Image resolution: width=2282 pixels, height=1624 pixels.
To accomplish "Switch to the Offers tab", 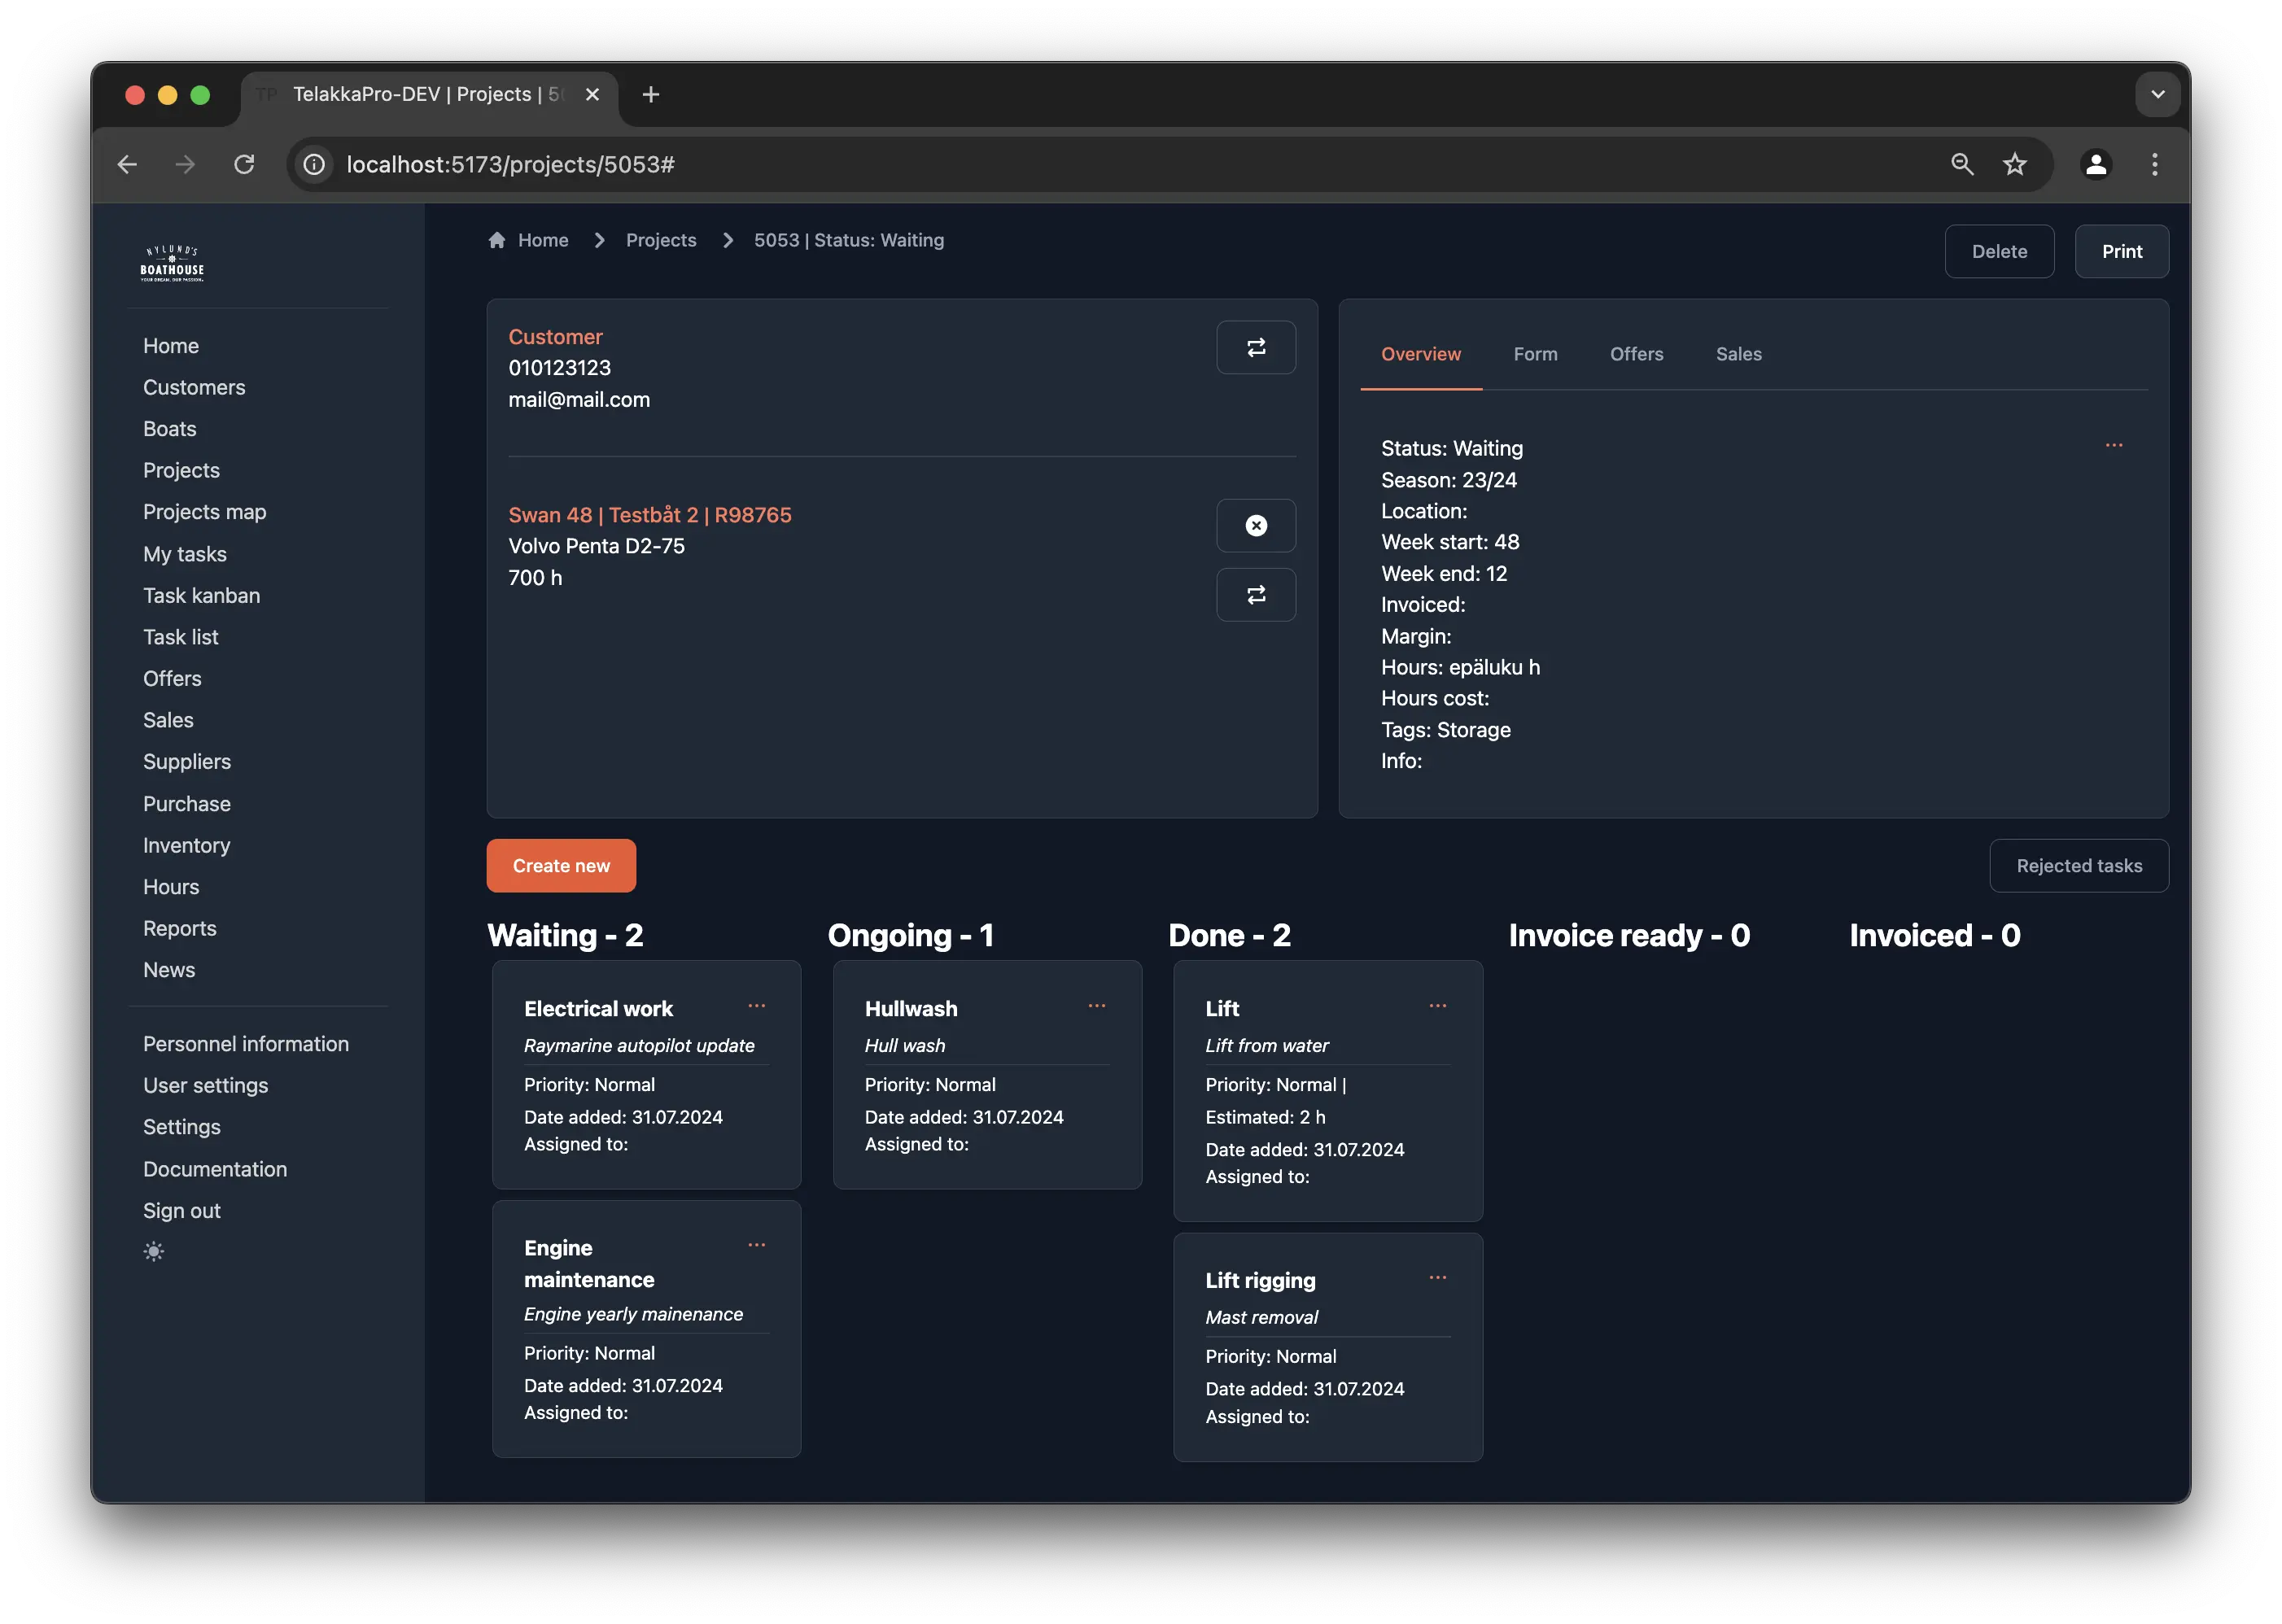I will click(x=1636, y=354).
